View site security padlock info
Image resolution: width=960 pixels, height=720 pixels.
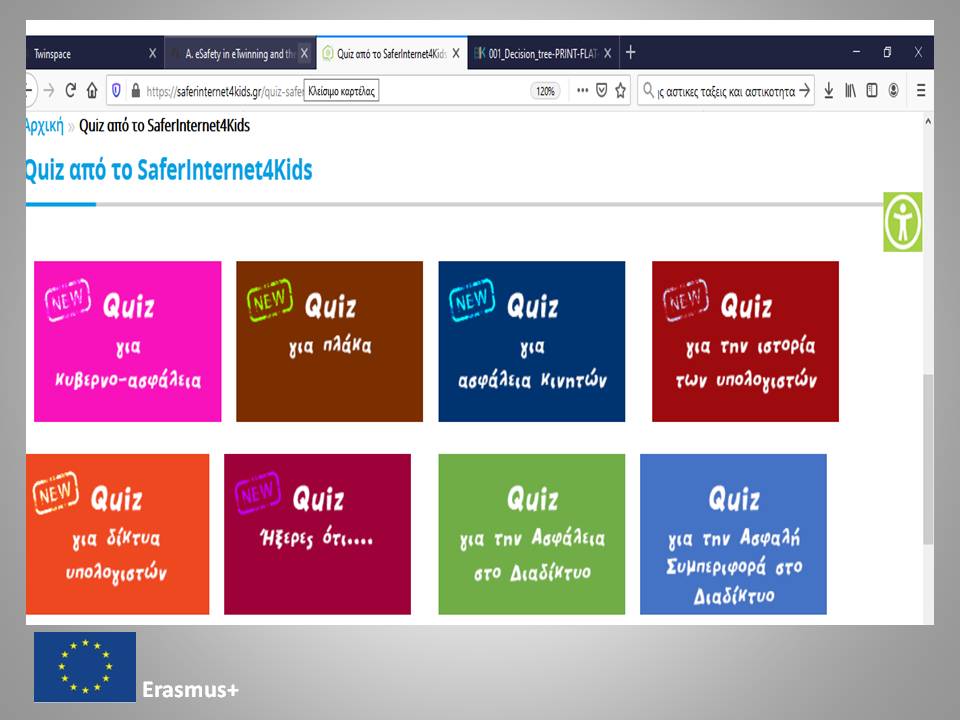[136, 91]
